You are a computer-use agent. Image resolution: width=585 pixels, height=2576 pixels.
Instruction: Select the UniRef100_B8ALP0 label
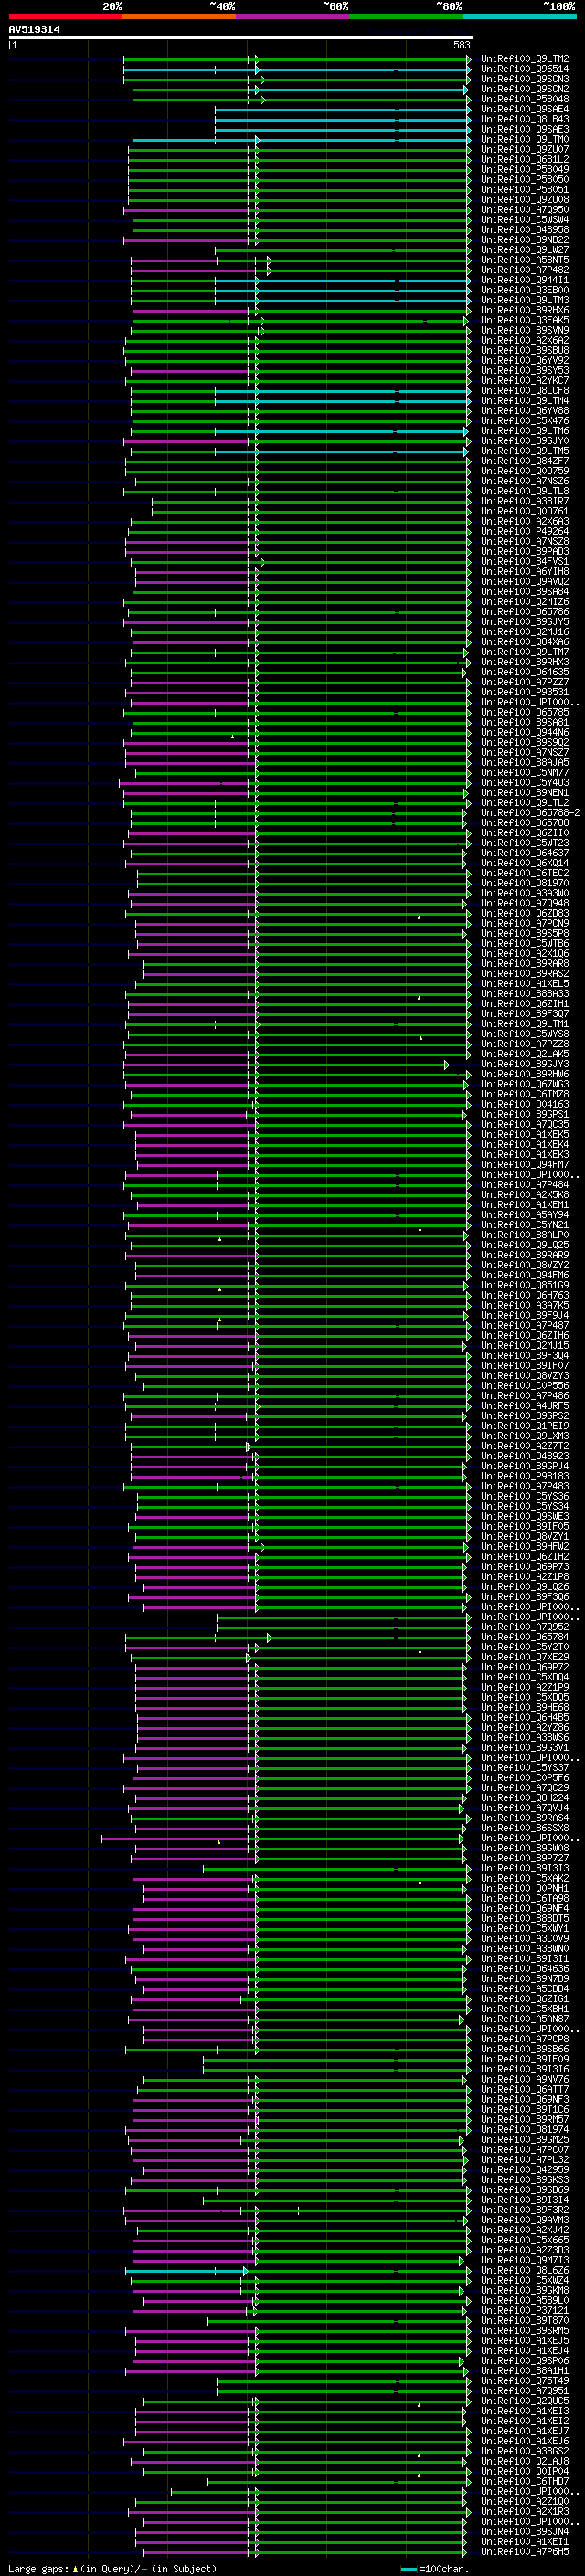point(525,1235)
